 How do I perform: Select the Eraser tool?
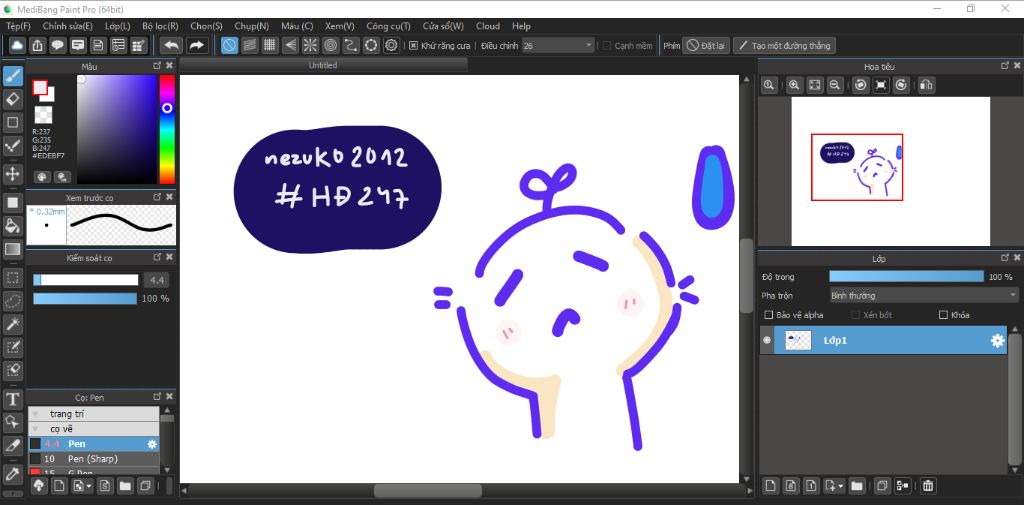[x=12, y=99]
